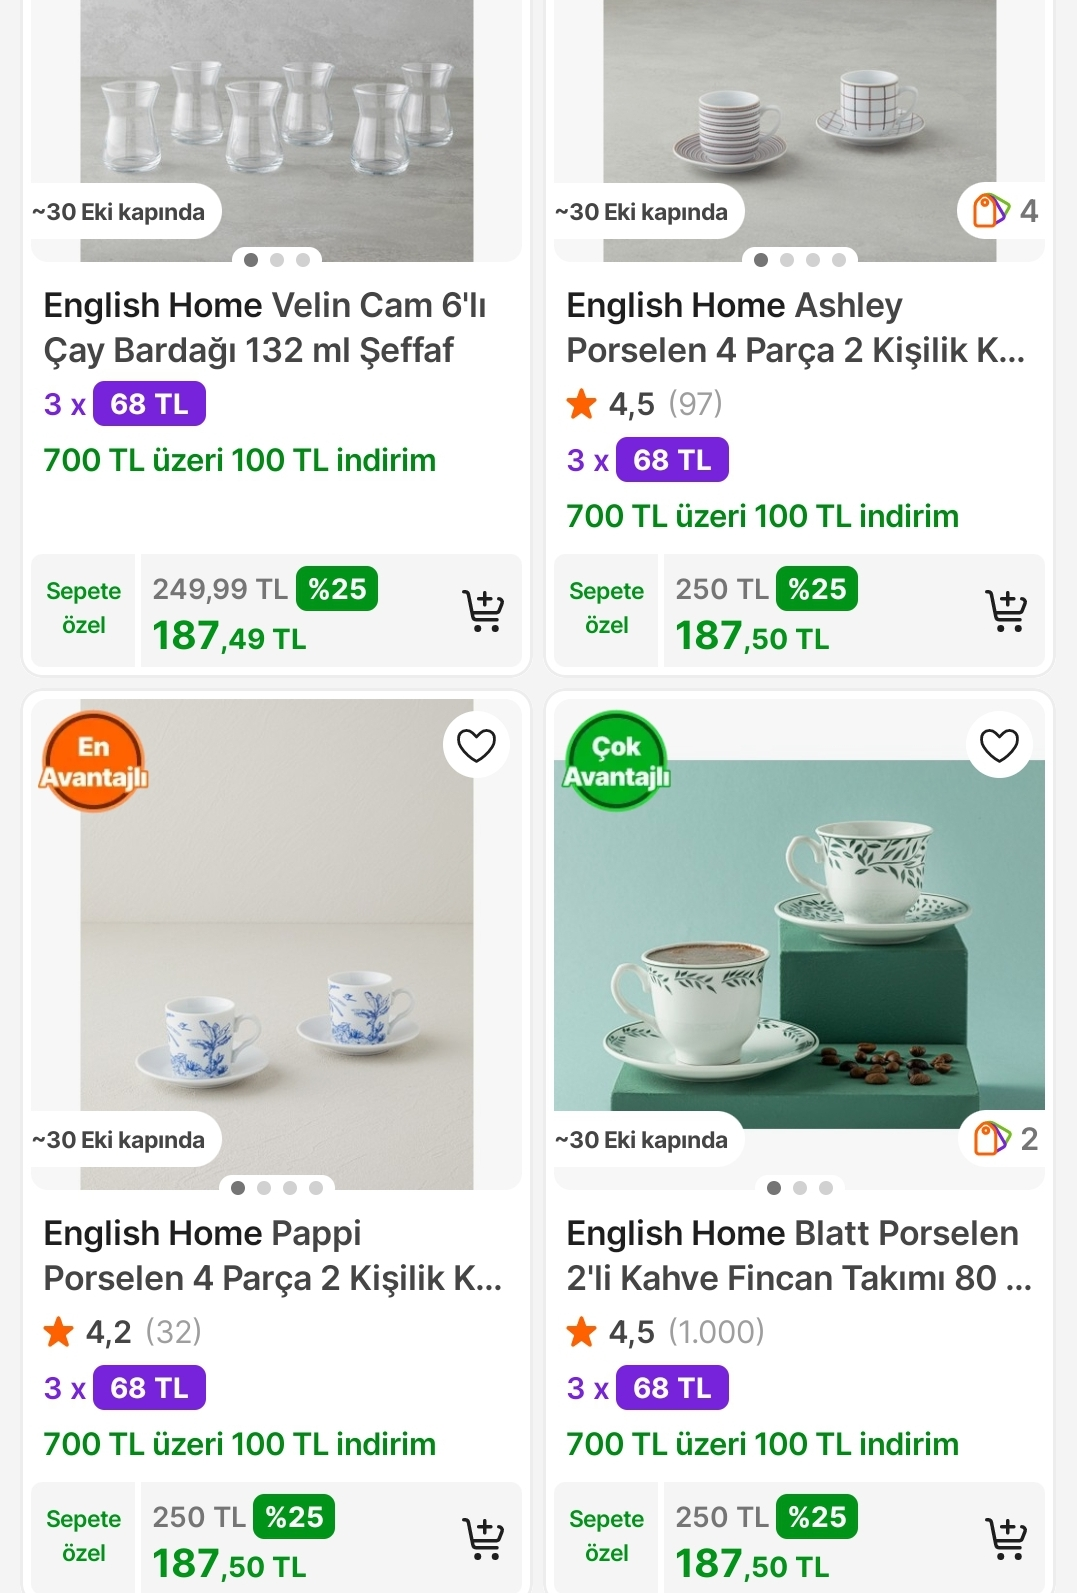
Task: Add Velin Cam tea glasses to cart
Action: click(x=483, y=610)
